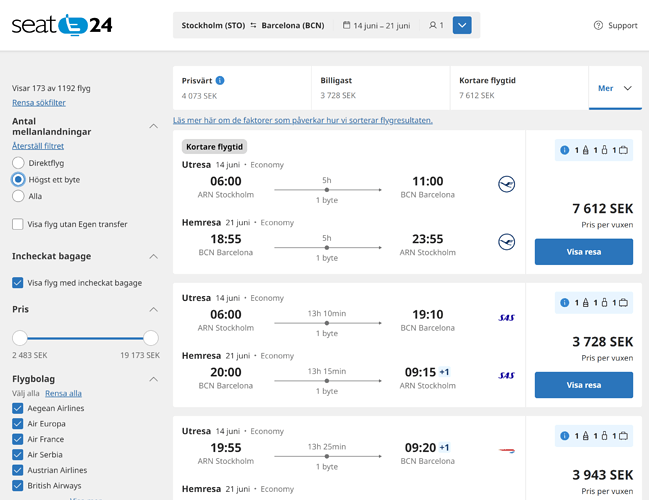
Task: Select Högst ett byte radio option
Action: (18, 179)
